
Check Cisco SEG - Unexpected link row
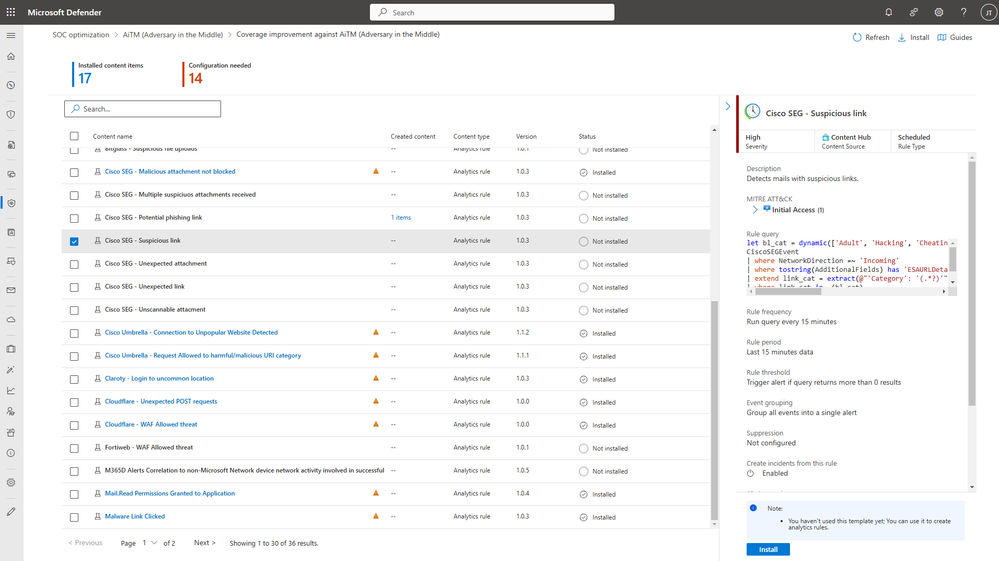75,287
